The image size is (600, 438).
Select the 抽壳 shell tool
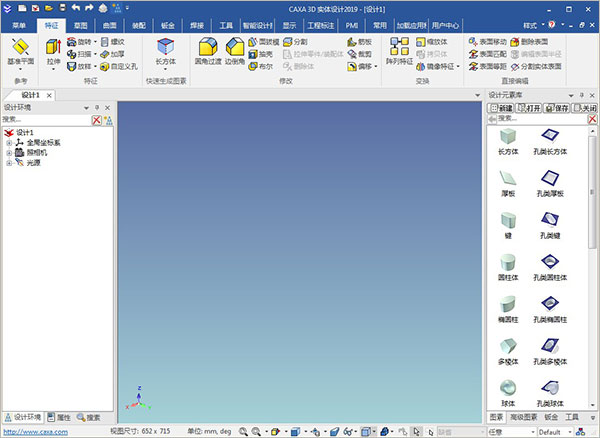(261, 54)
